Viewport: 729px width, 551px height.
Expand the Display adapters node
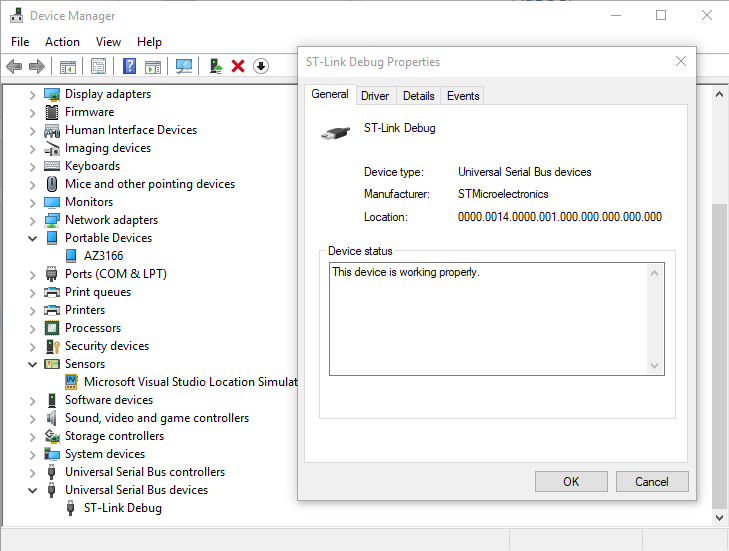click(32, 95)
